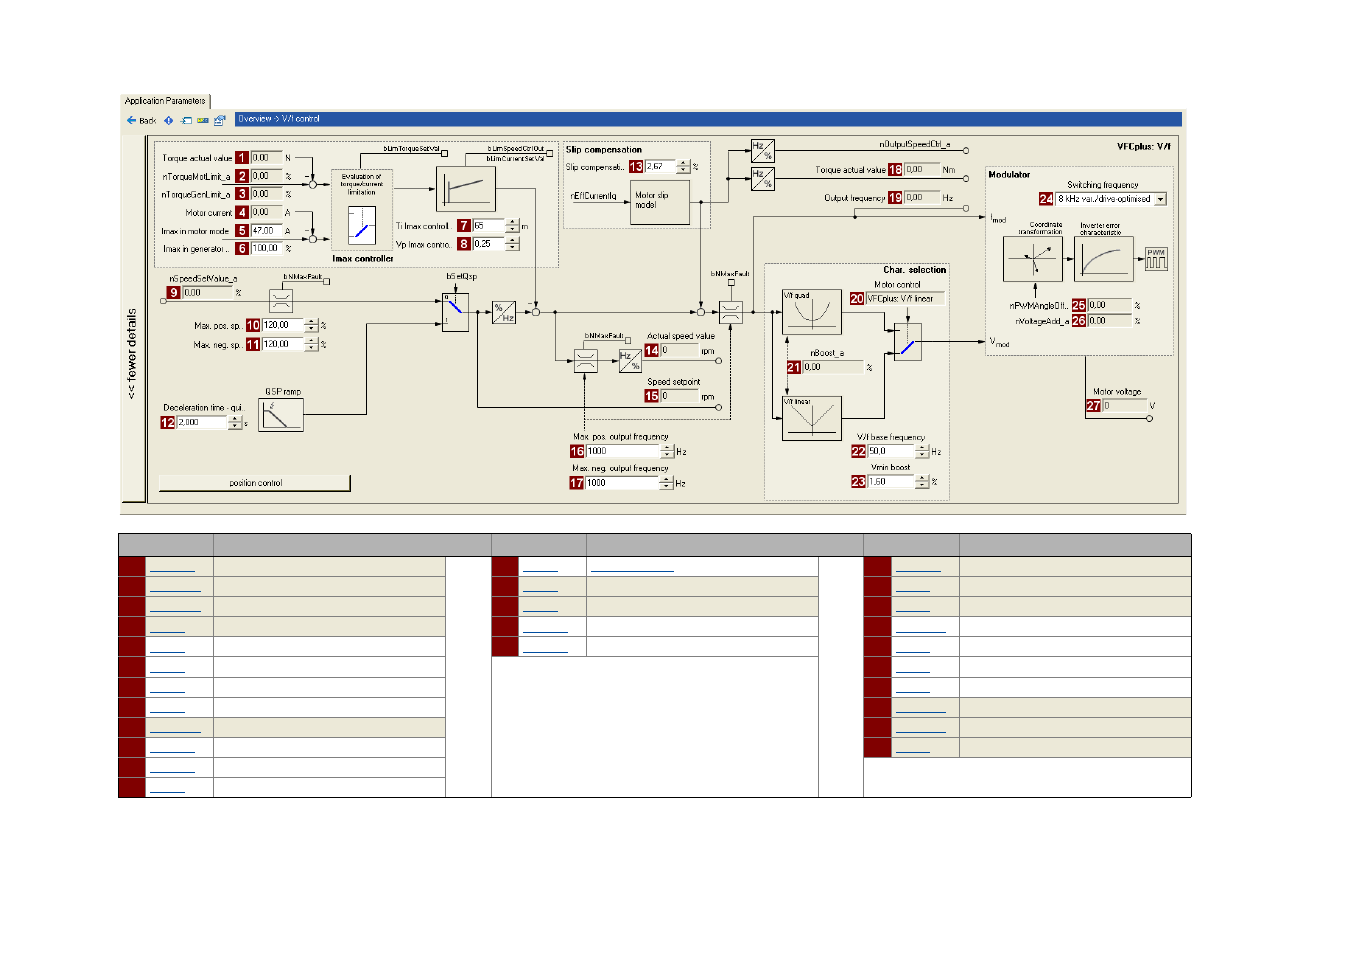Click the Char. selection switch block
The image size is (1350, 954).
tap(907, 342)
